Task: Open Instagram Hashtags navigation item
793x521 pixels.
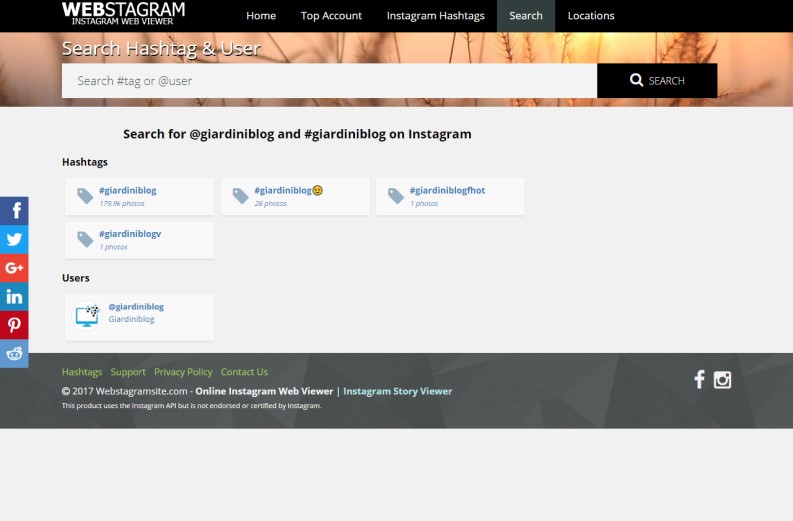Action: click(x=435, y=16)
